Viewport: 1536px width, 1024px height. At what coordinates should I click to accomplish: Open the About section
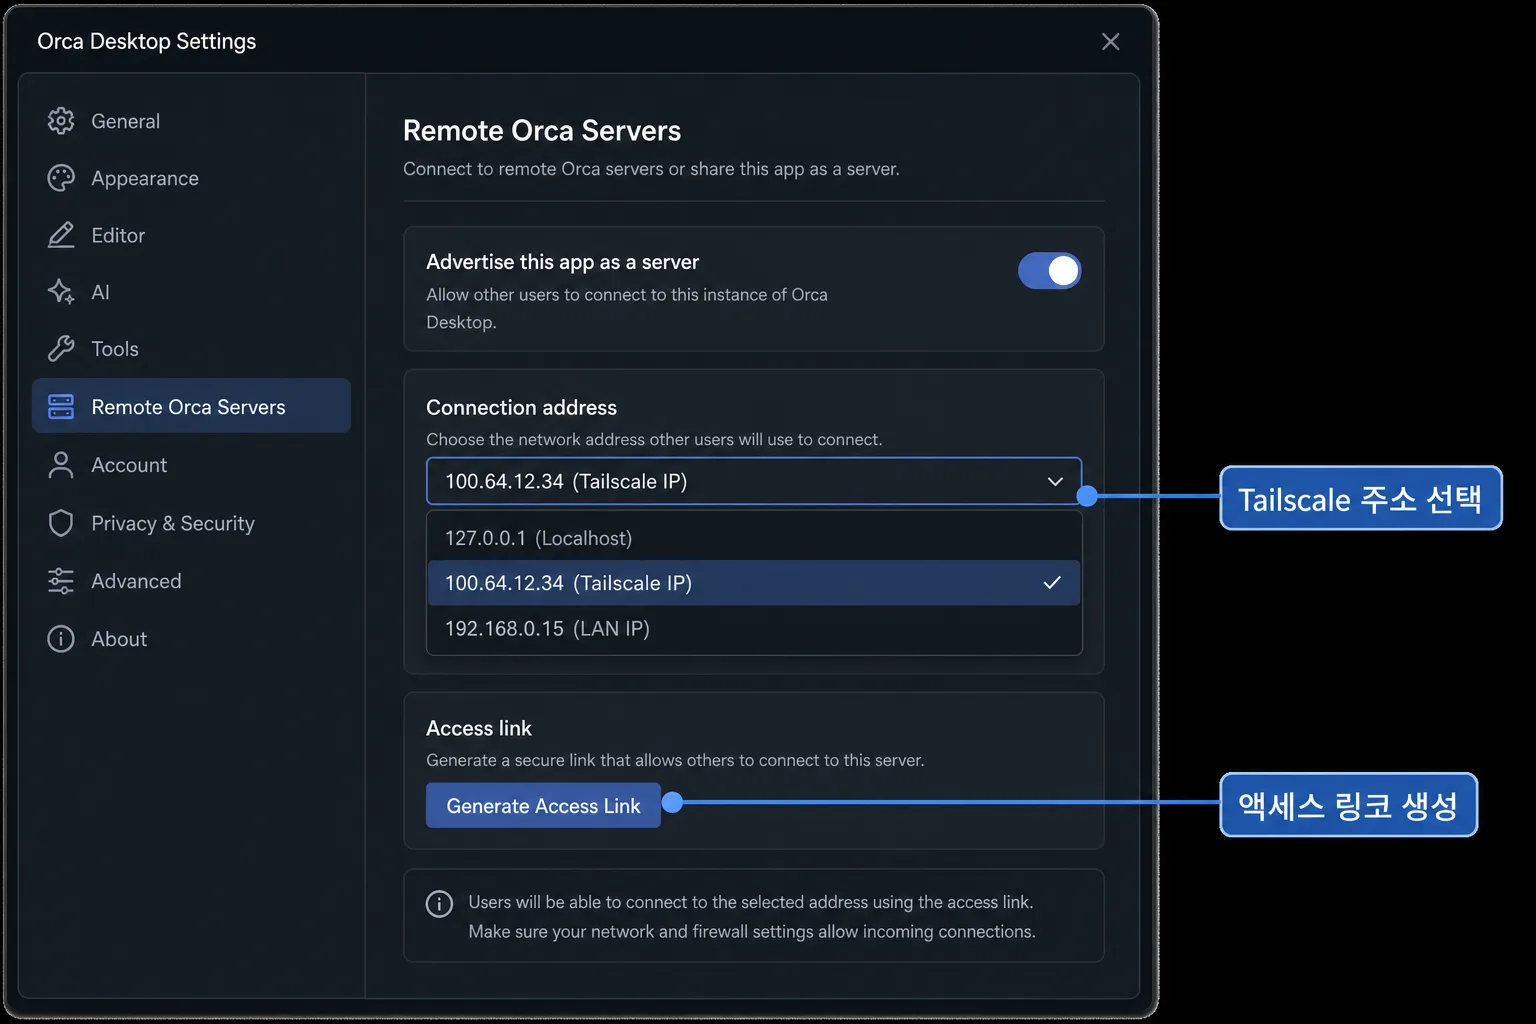coord(191,639)
